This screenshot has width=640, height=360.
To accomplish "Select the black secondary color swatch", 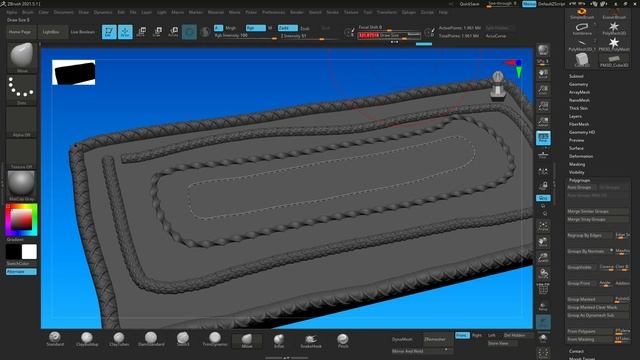I will coord(13,252).
